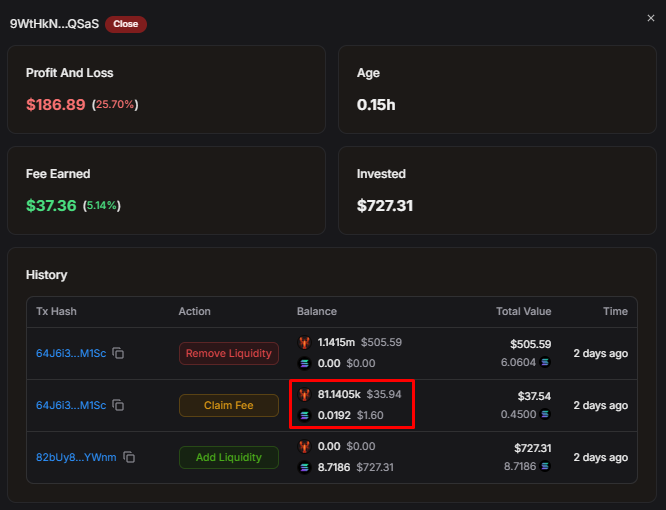Select the $1.60 fee amount
The image size is (666, 510).
[370, 415]
